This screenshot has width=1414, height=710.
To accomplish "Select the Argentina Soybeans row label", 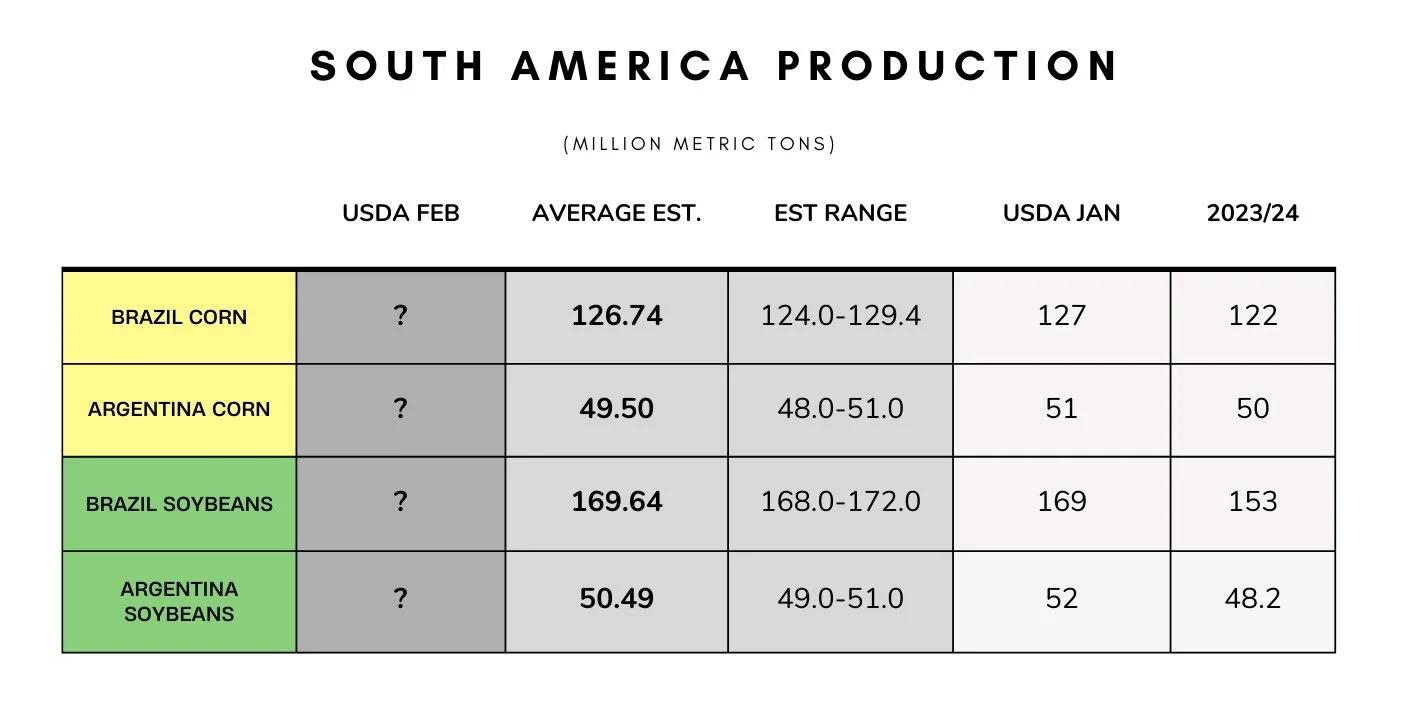I will [x=179, y=601].
